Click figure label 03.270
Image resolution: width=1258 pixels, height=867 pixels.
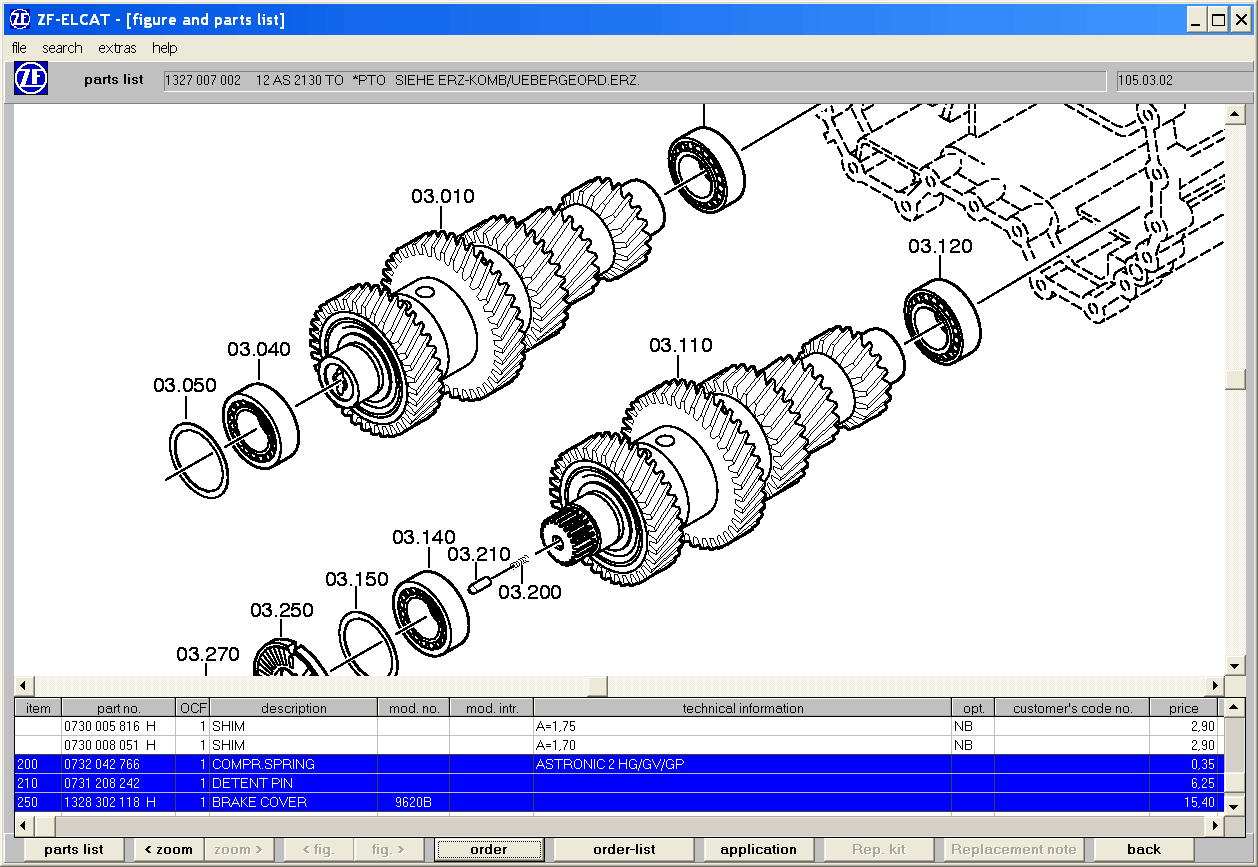pyautogui.click(x=208, y=654)
